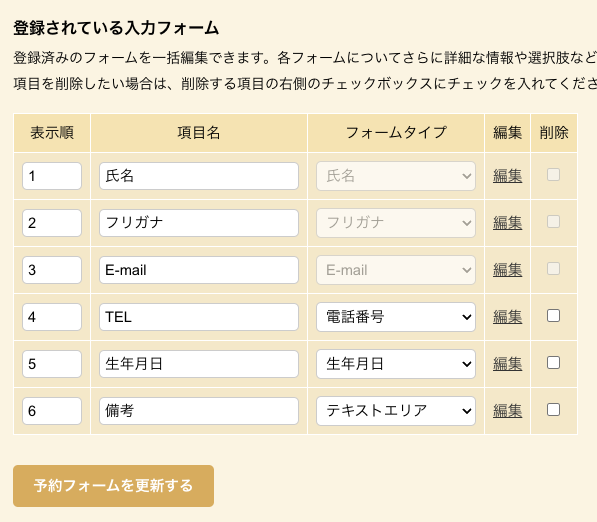This screenshot has width=597, height=522.
Task: Tick the delete checkbox for 生年月日
Action: click(x=553, y=362)
